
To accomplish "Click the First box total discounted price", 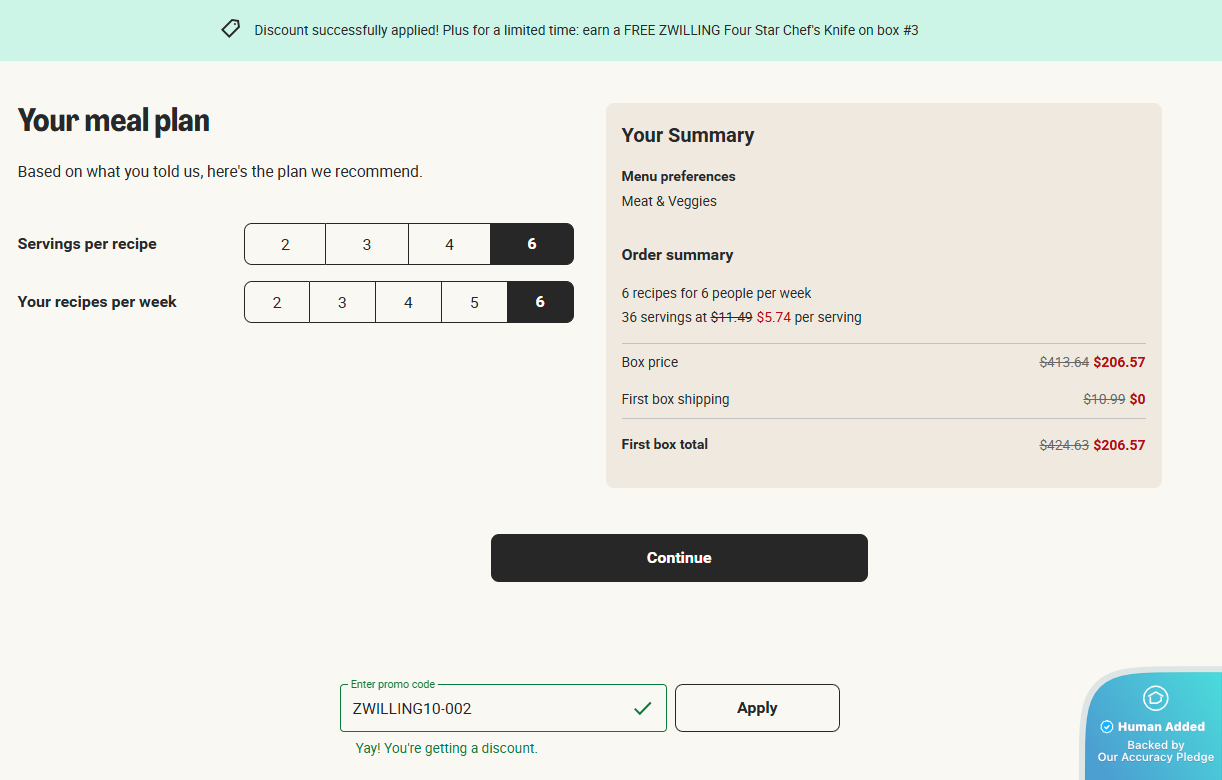I will (1119, 445).
